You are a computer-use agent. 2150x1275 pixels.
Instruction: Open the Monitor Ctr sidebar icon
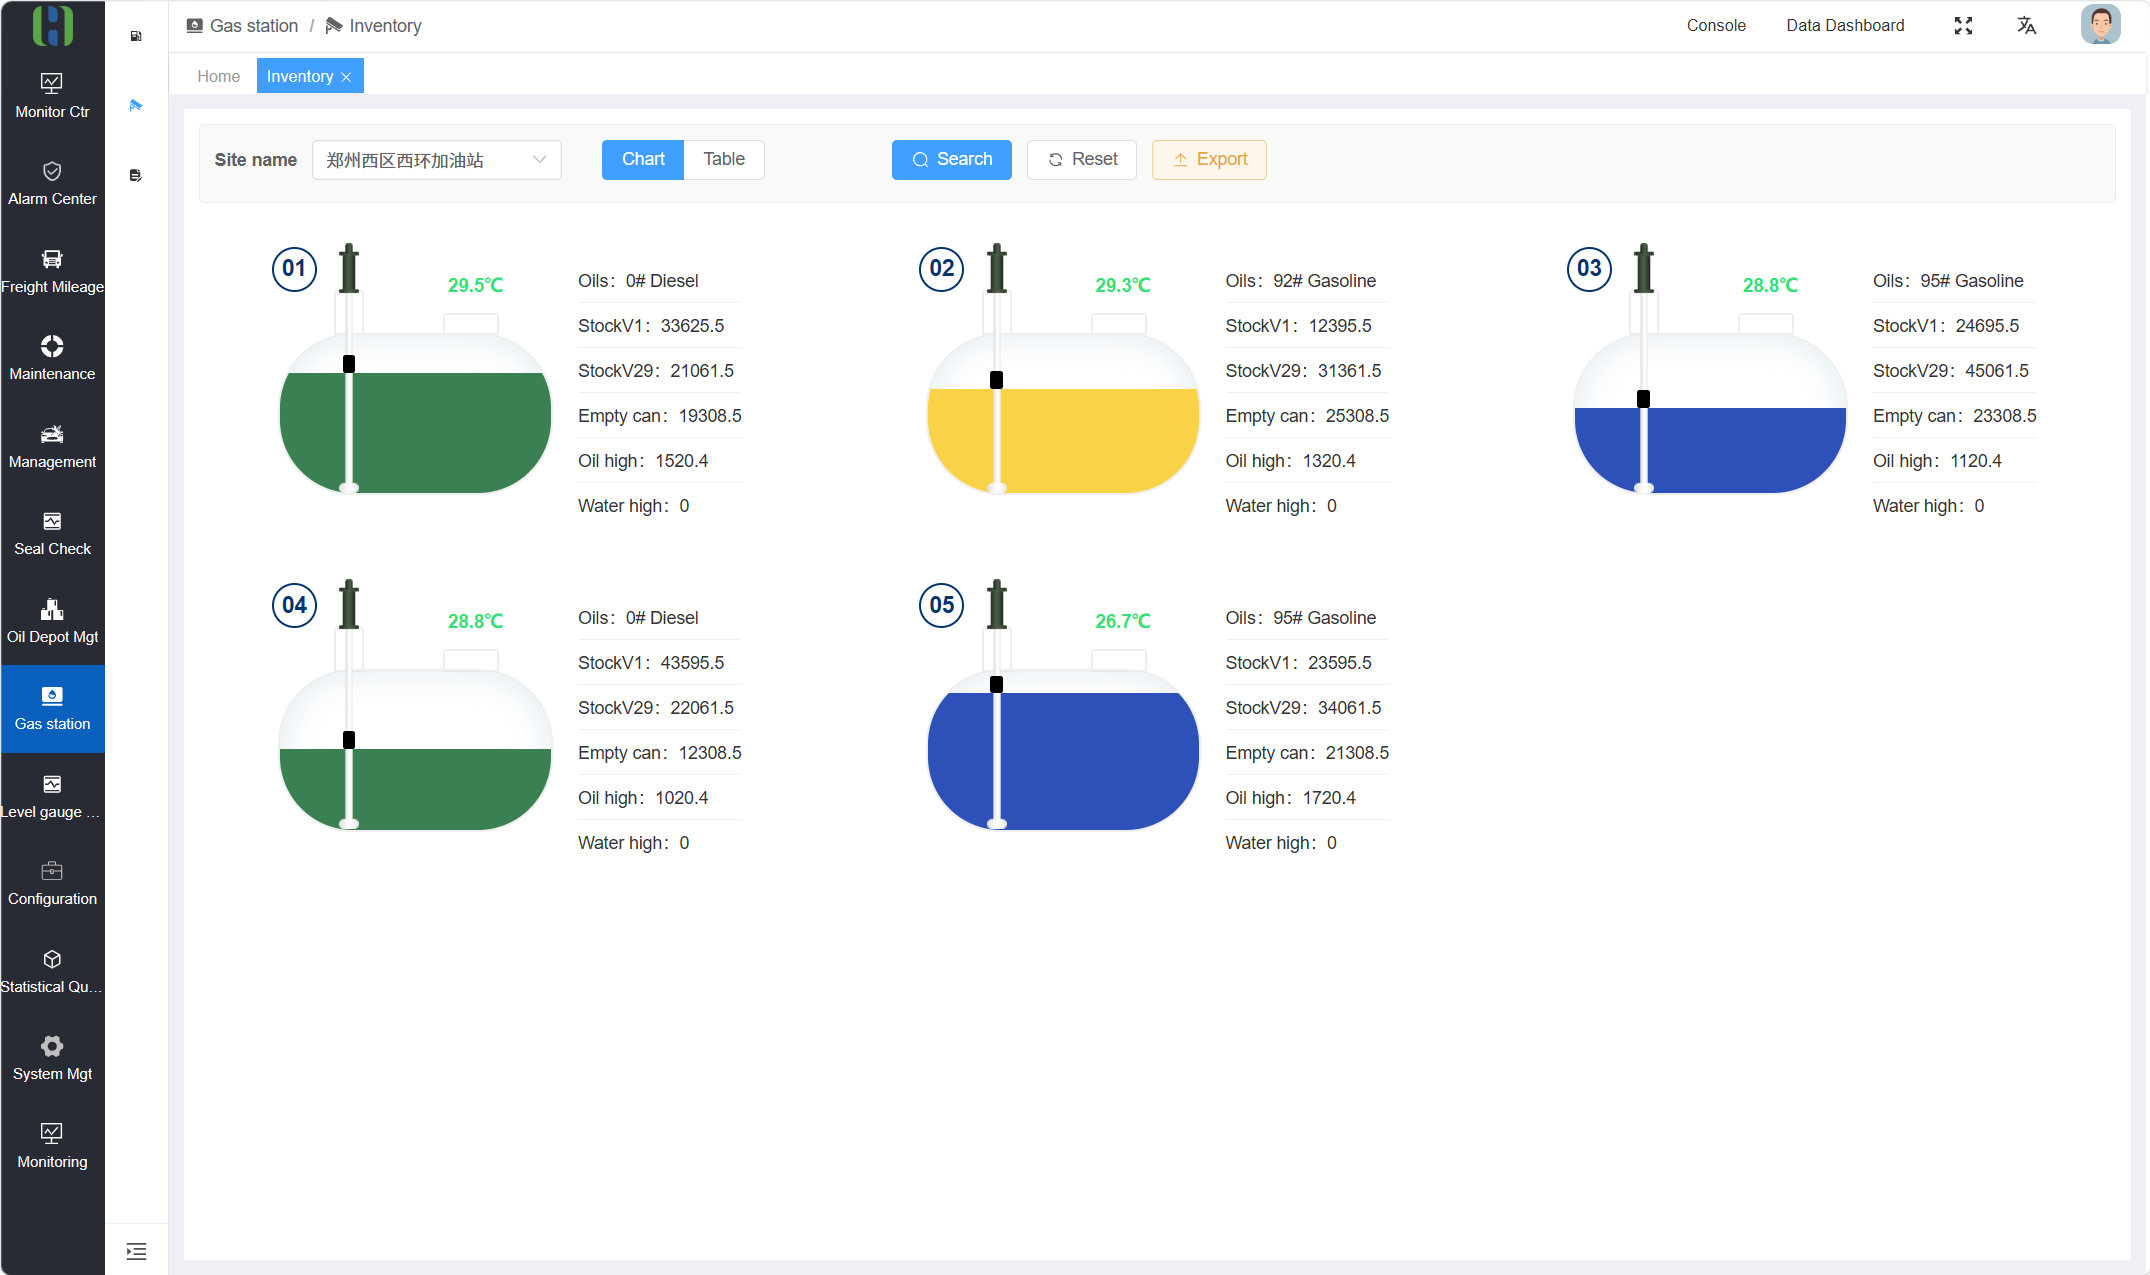pos(52,83)
